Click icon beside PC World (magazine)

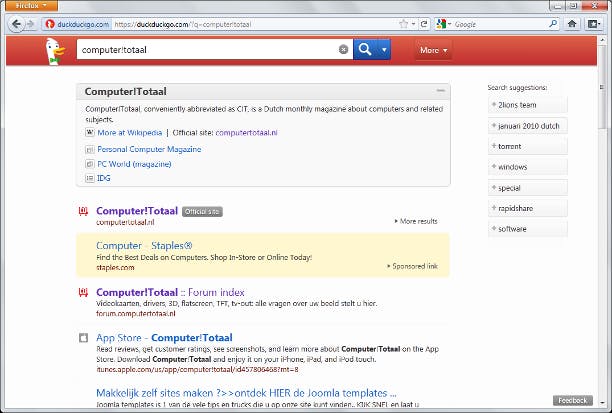pyautogui.click(x=90, y=164)
